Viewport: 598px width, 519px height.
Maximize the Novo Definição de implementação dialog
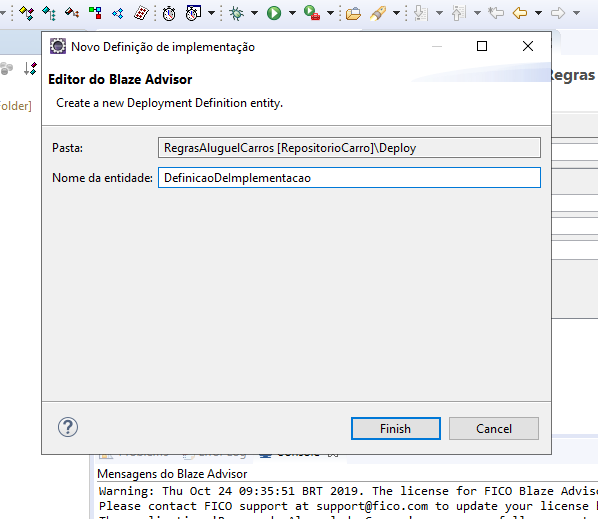coord(482,46)
